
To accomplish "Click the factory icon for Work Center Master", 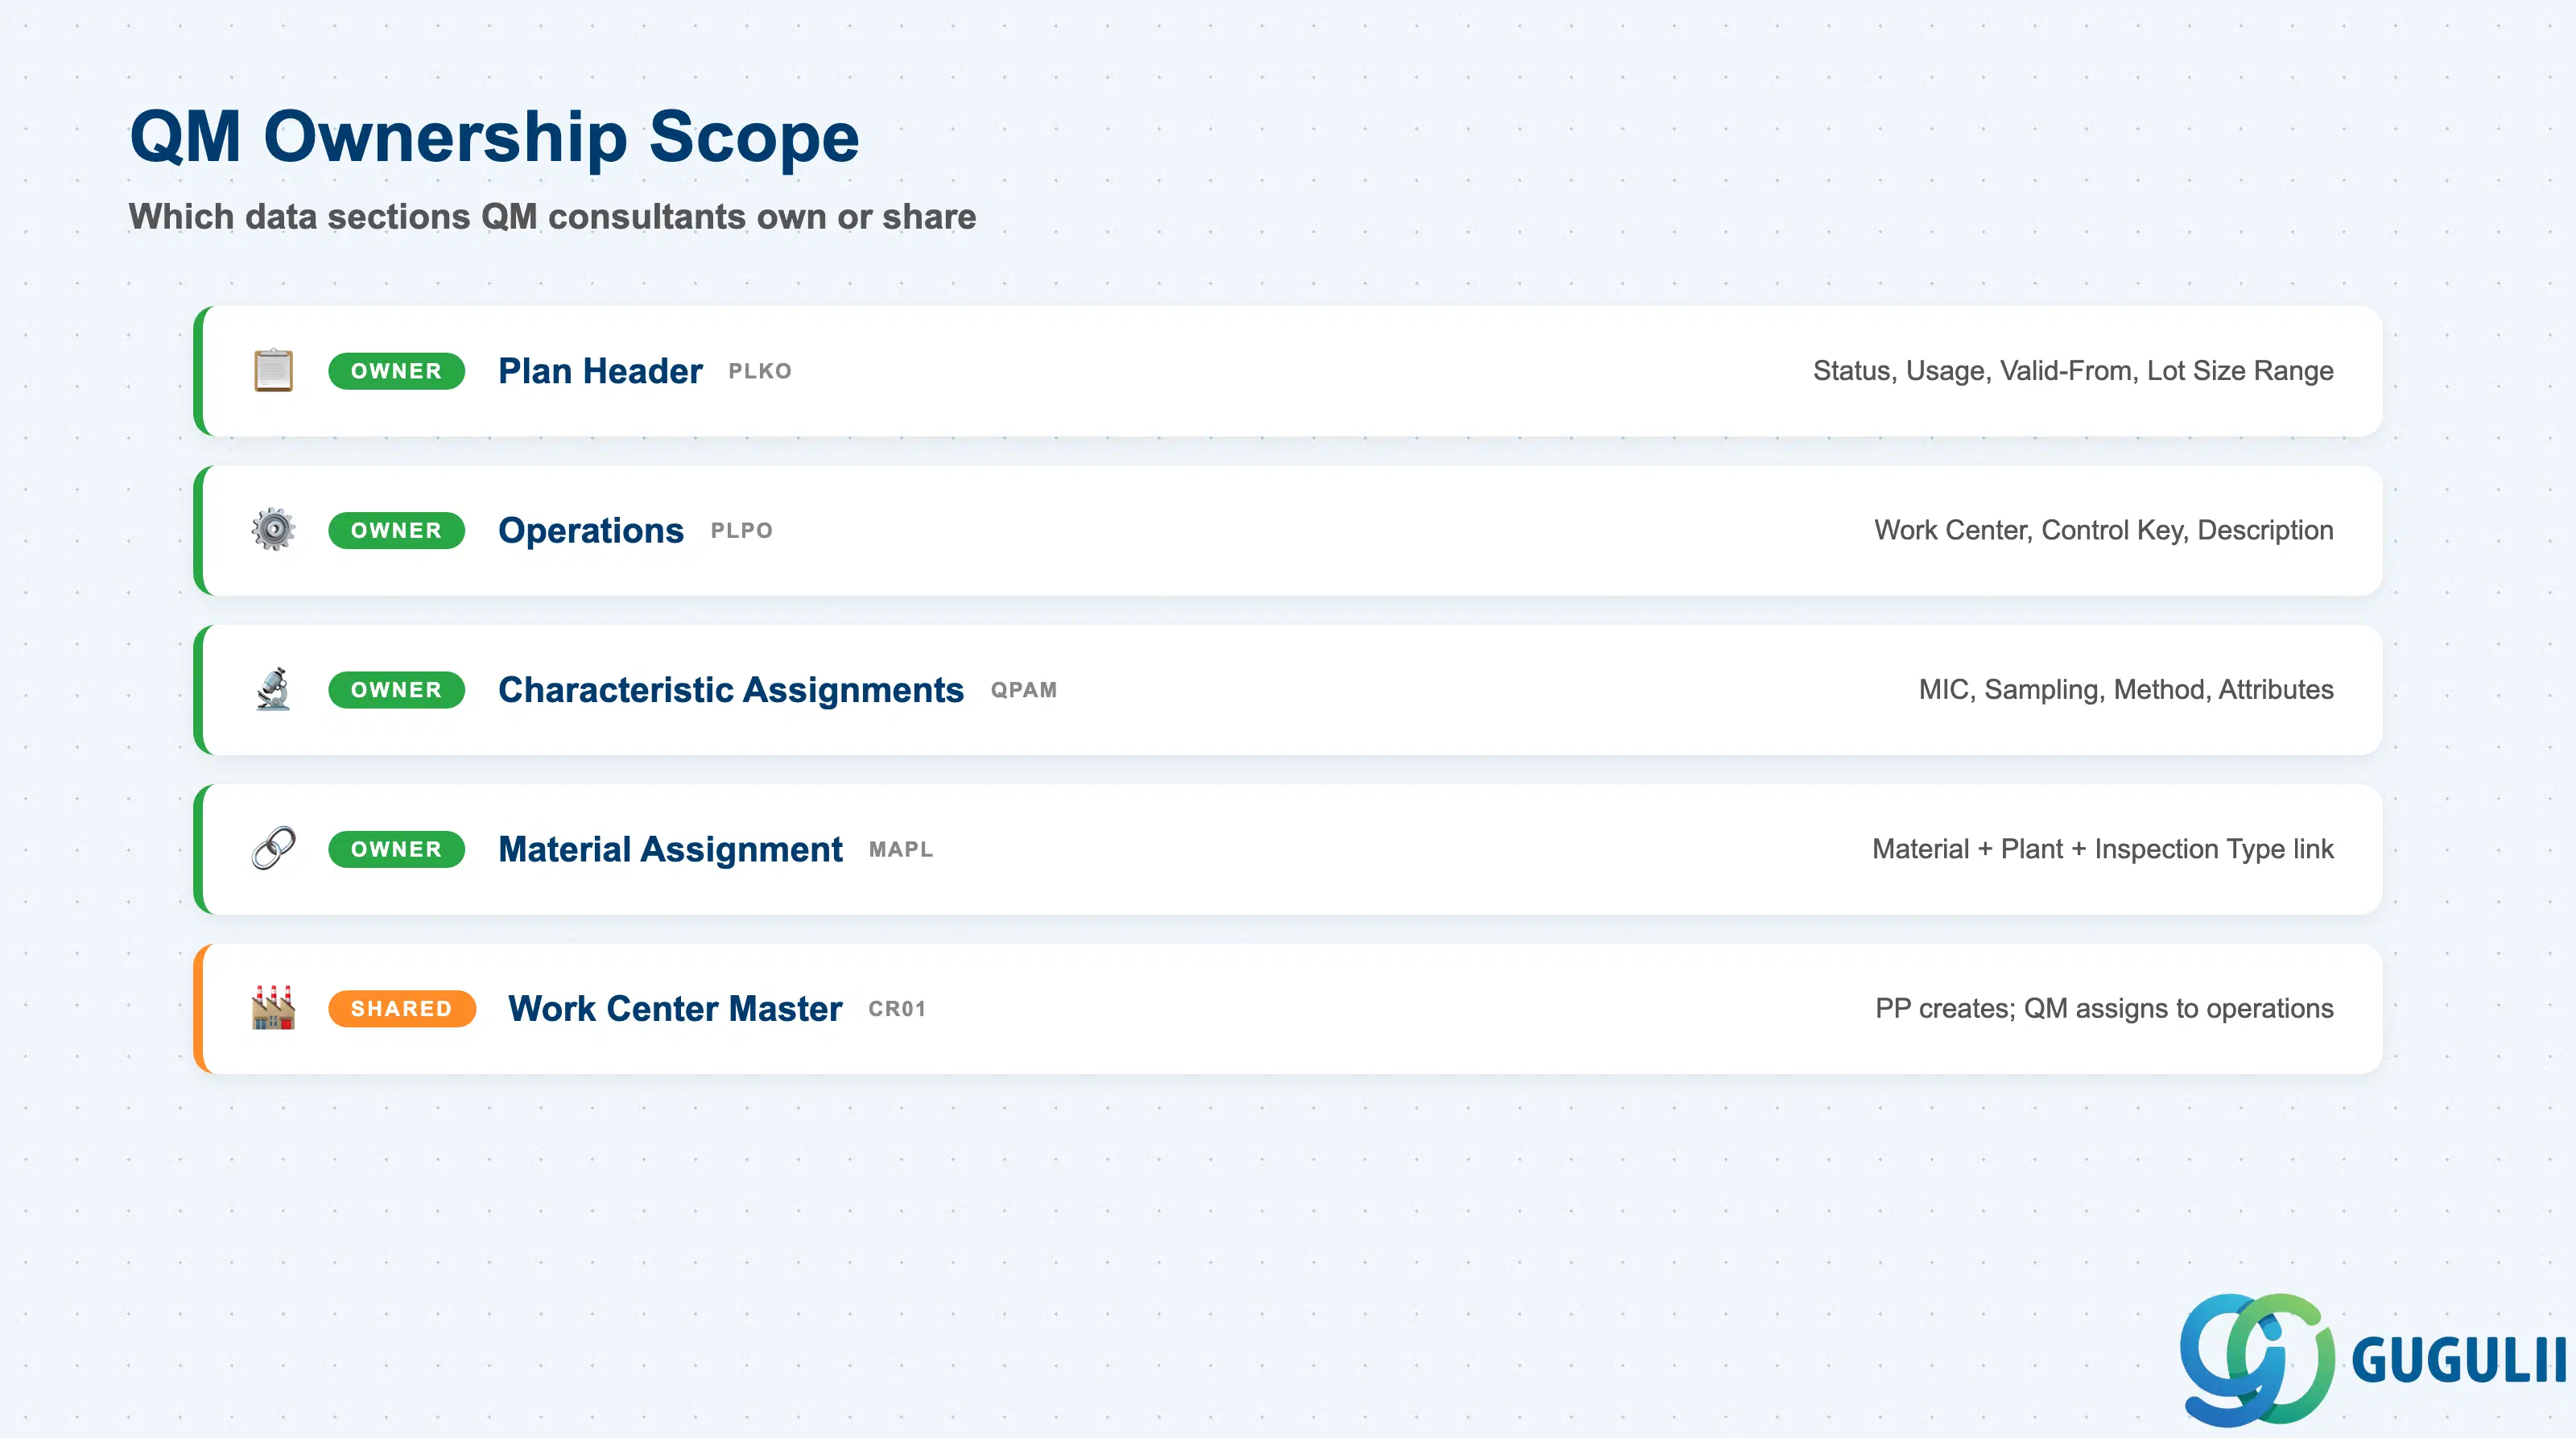I will click(x=273, y=1008).
